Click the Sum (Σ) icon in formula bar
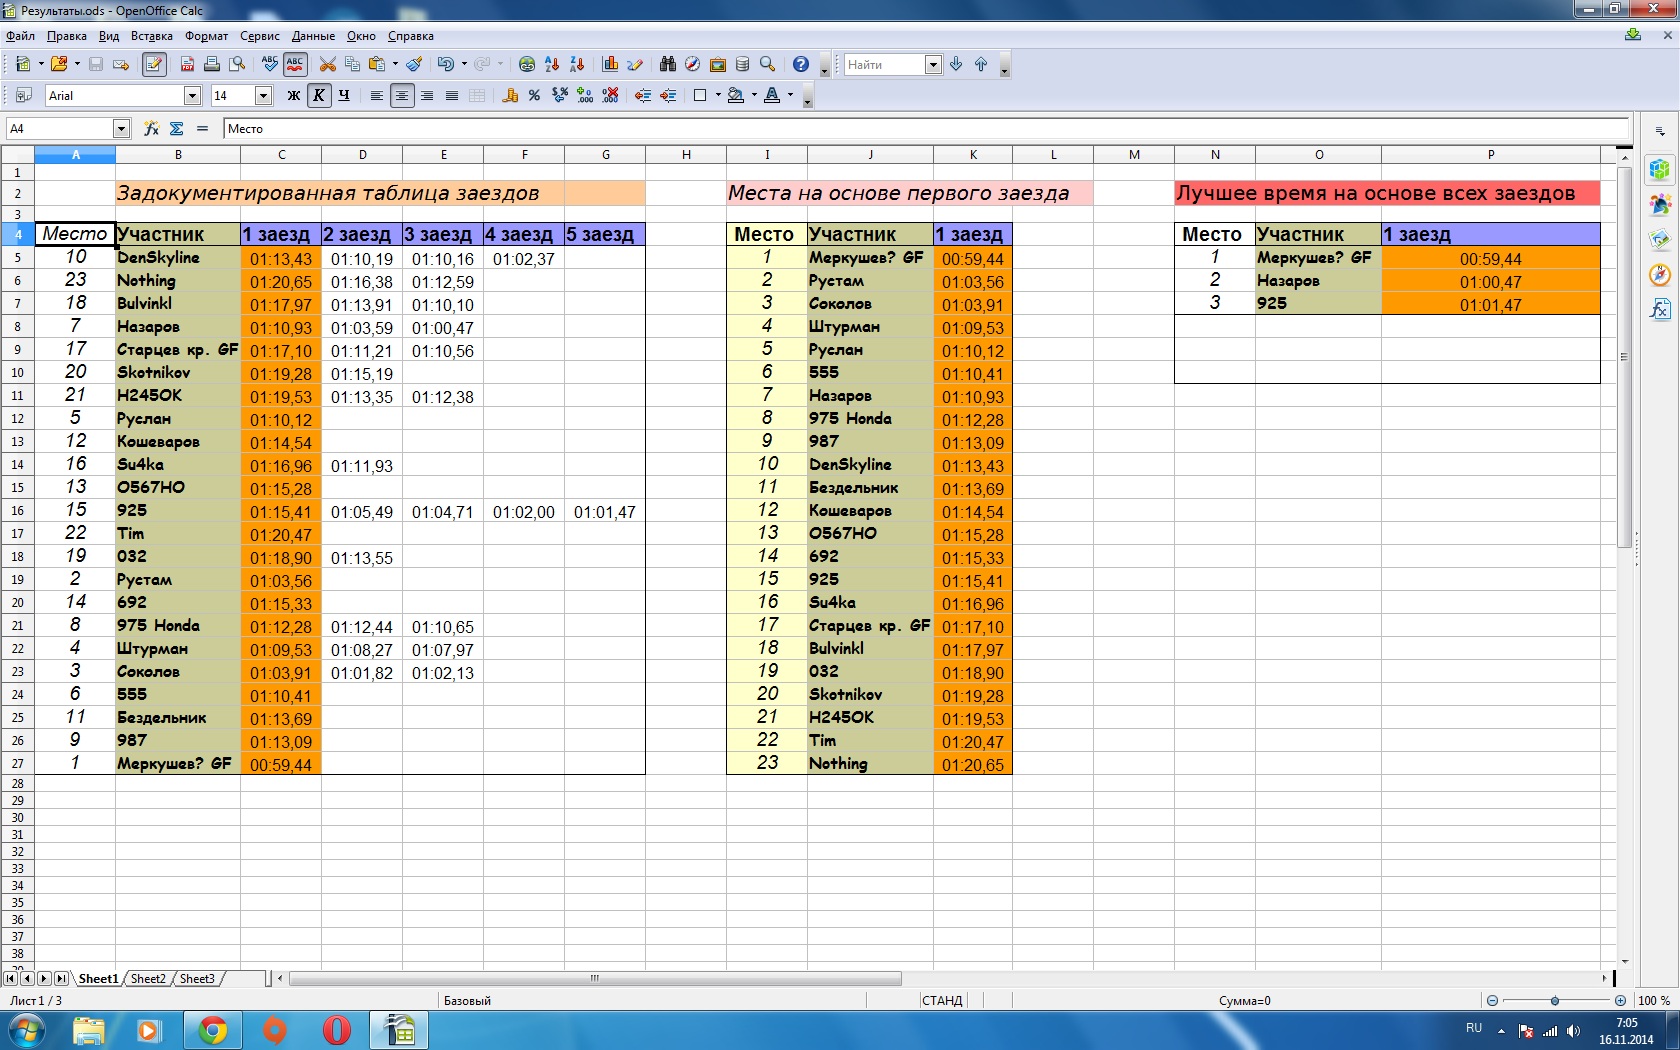This screenshot has width=1680, height=1050. (177, 128)
